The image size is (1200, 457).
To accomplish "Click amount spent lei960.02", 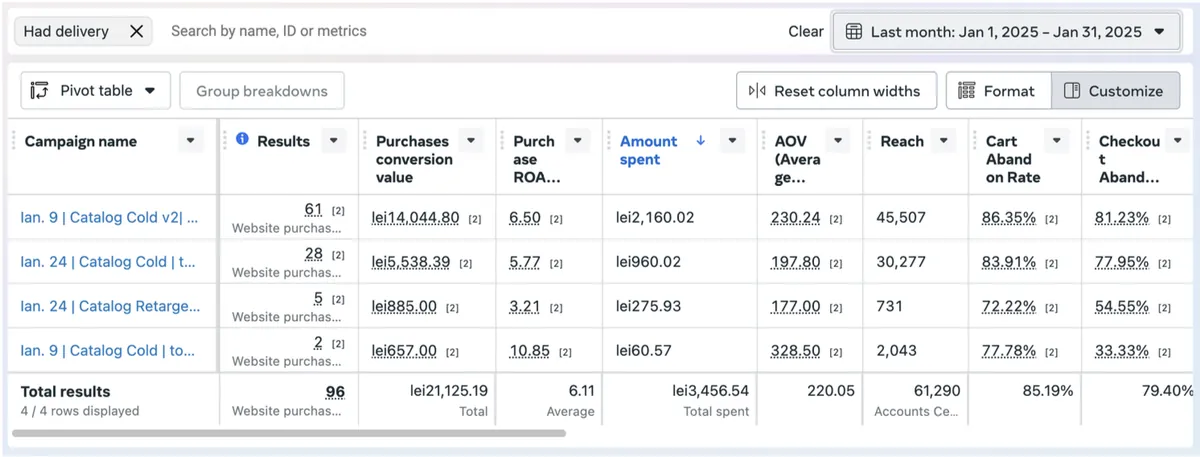I will pyautogui.click(x=648, y=262).
